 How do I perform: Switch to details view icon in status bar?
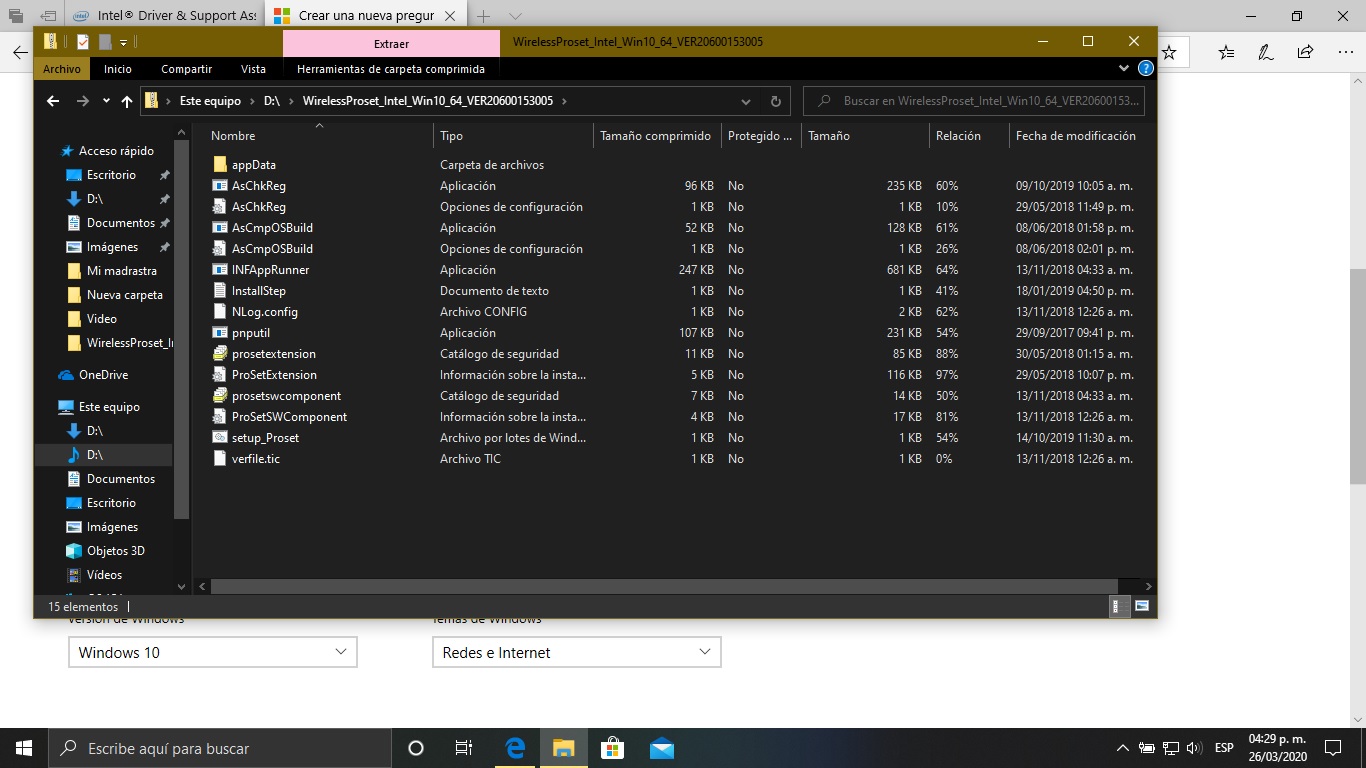click(1121, 606)
